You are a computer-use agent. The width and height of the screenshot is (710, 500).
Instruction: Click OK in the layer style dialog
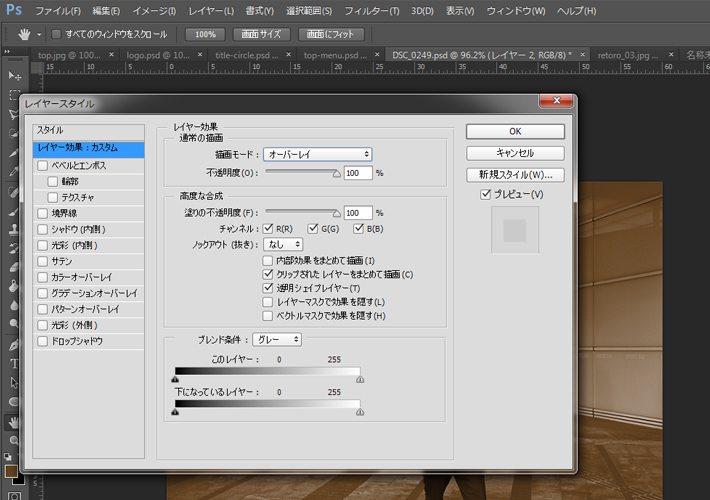tap(515, 131)
